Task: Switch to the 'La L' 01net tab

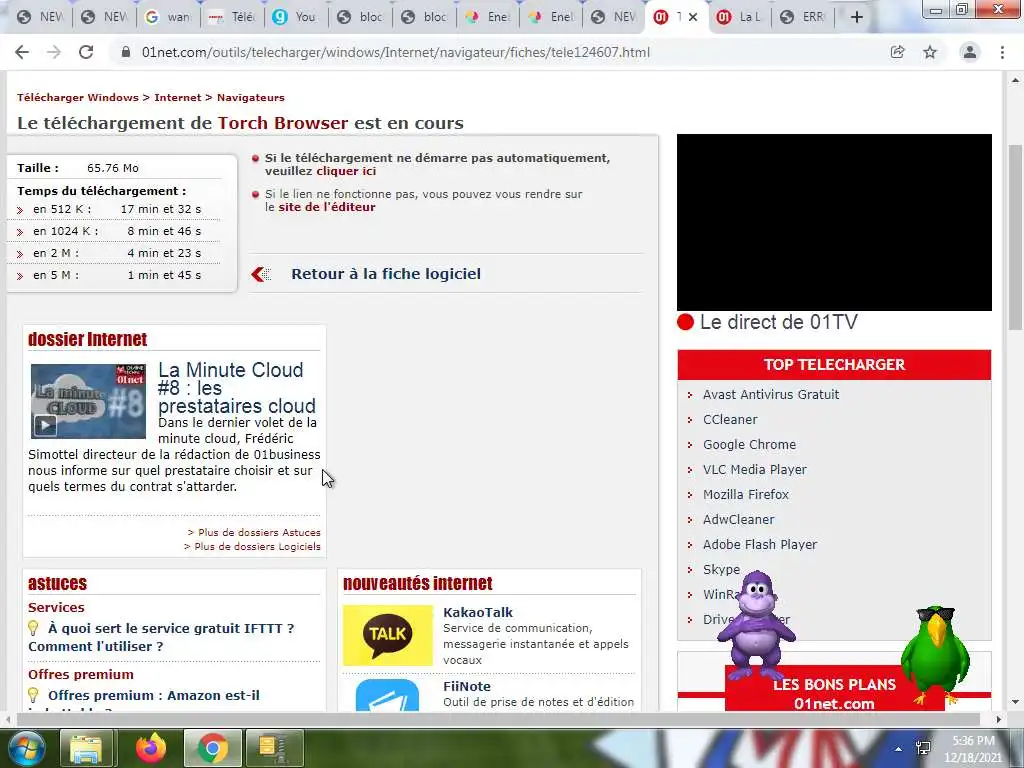Action: coord(740,17)
